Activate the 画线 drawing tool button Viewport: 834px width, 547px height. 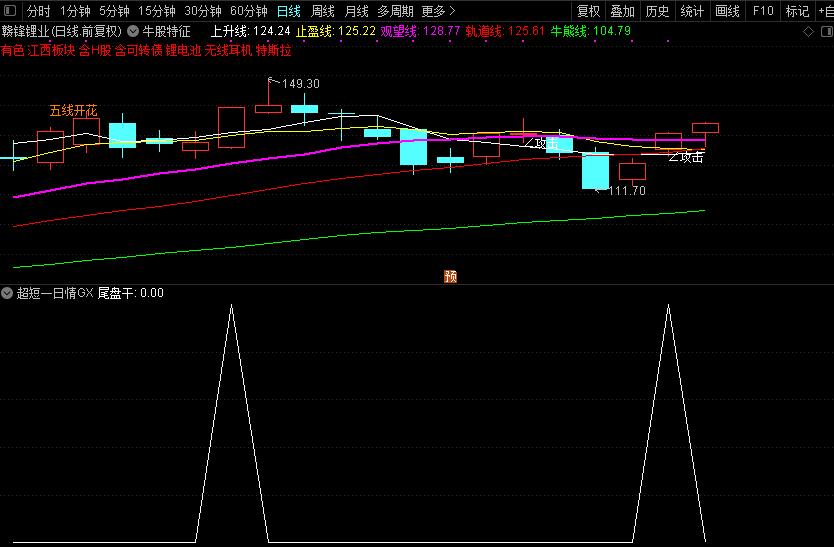coord(727,11)
